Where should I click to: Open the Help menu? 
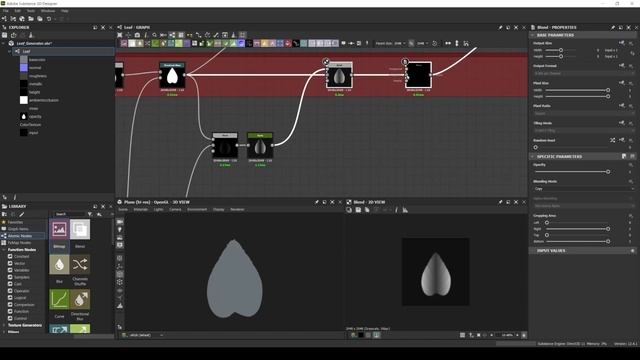[x=64, y=11]
